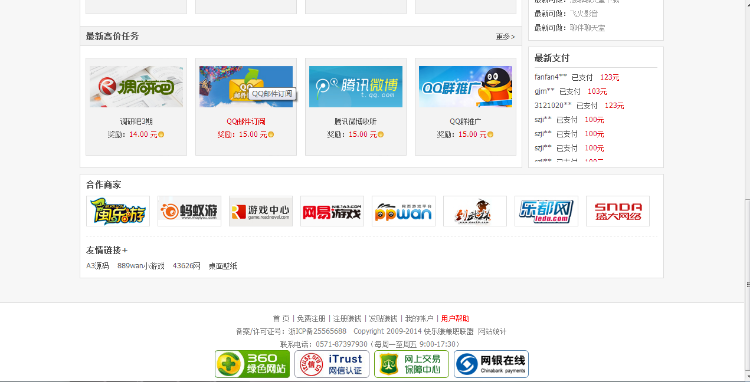Click the QQ群推广 title text link
750x382 pixels.
click(x=465, y=122)
